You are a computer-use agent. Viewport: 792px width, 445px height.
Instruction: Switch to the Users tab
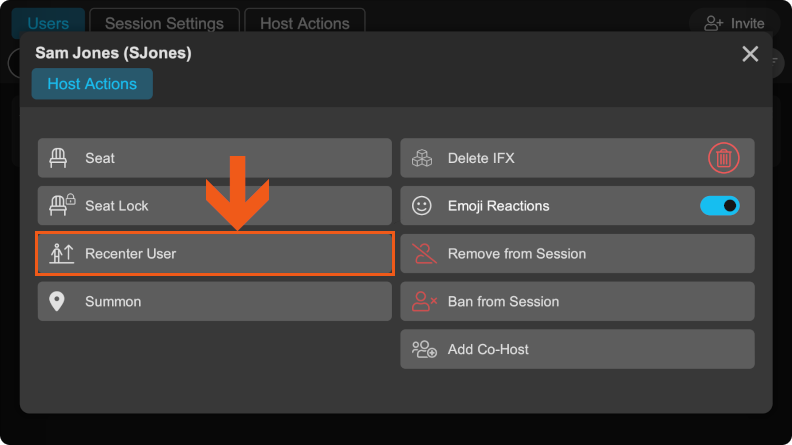pyautogui.click(x=48, y=23)
